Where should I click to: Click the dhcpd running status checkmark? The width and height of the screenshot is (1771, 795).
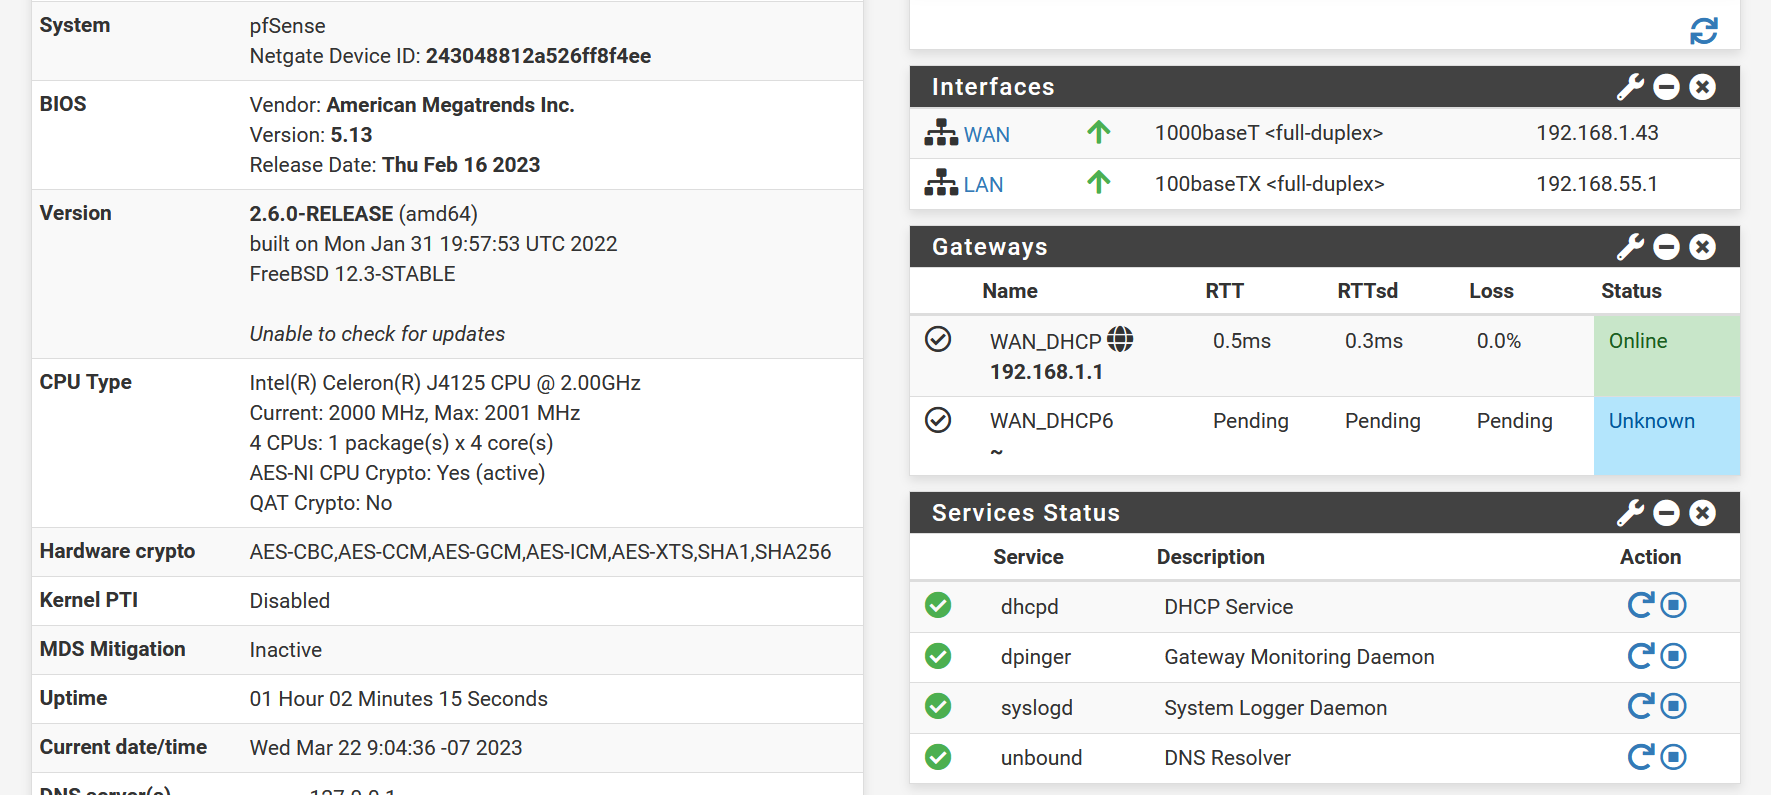pos(938,605)
